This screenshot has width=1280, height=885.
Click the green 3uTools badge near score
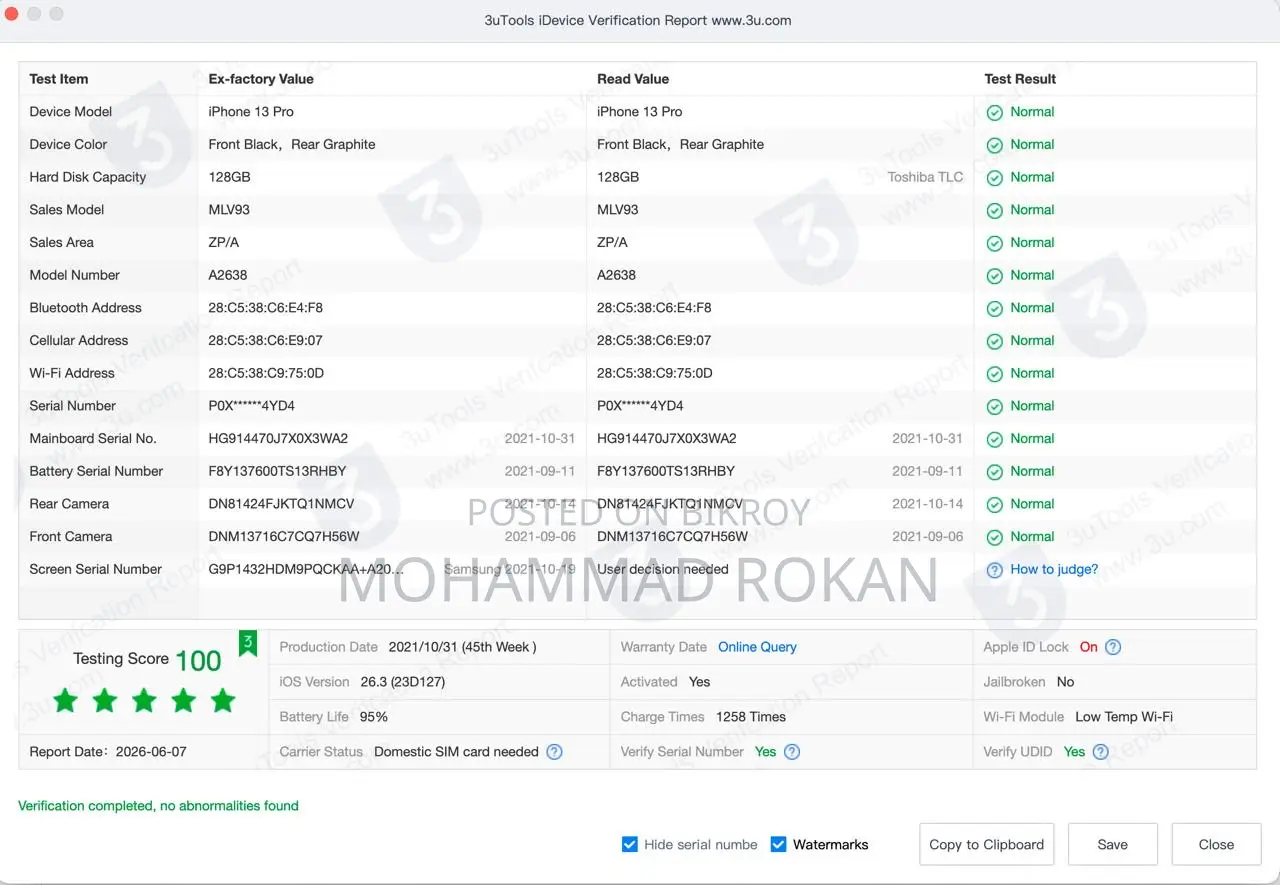(248, 644)
